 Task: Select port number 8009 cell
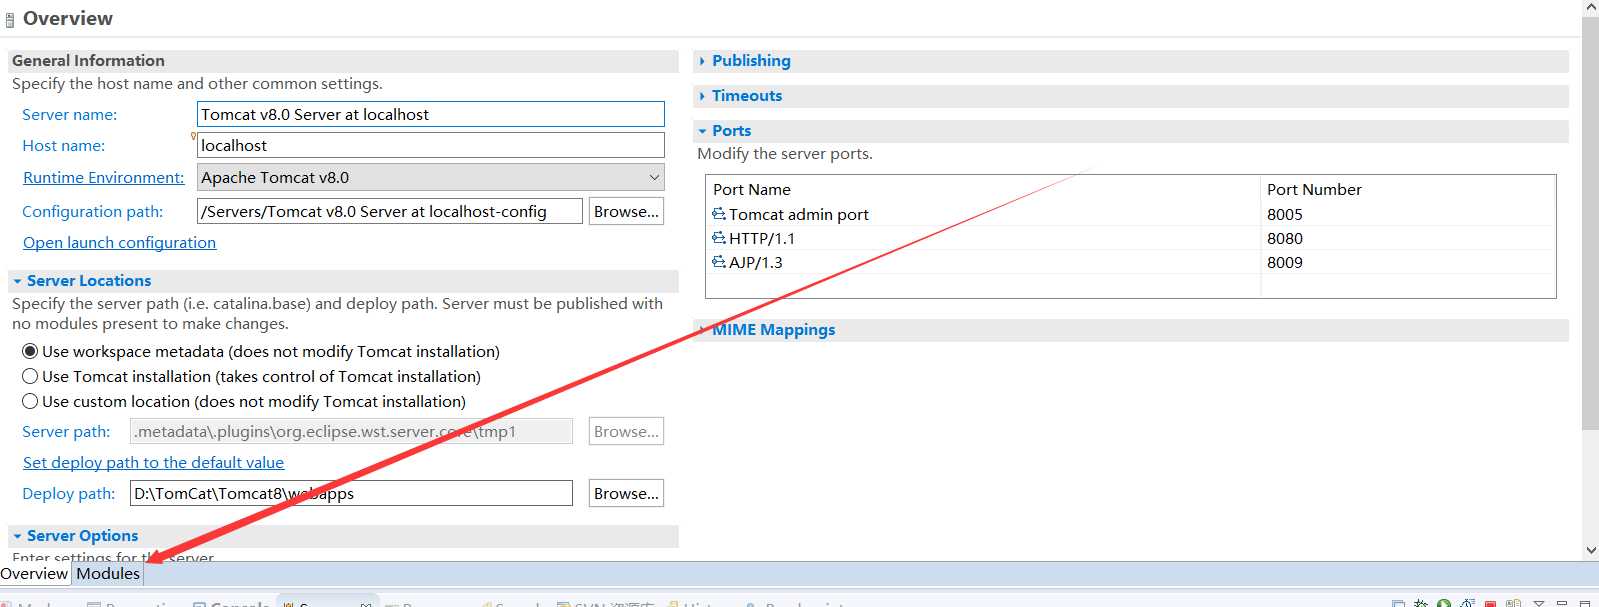click(1285, 262)
